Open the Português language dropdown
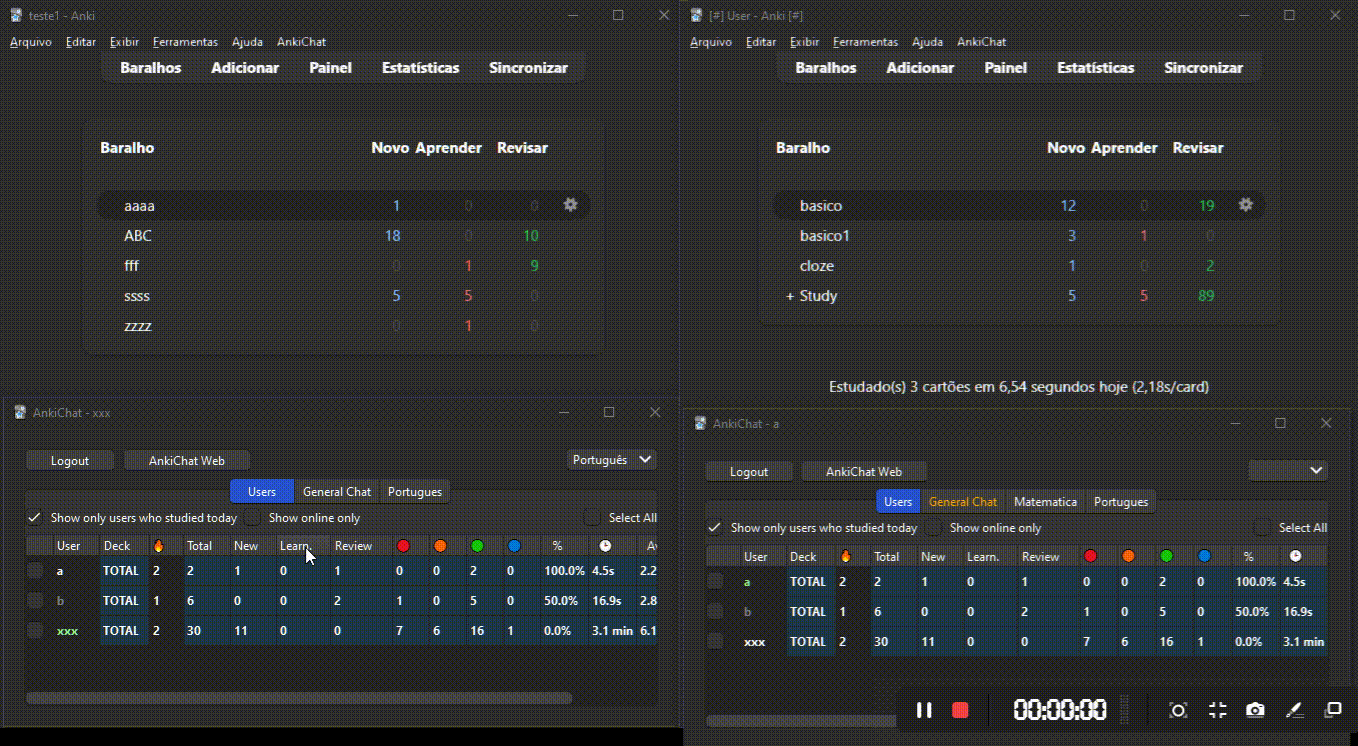The width and height of the screenshot is (1358, 746). [611, 460]
